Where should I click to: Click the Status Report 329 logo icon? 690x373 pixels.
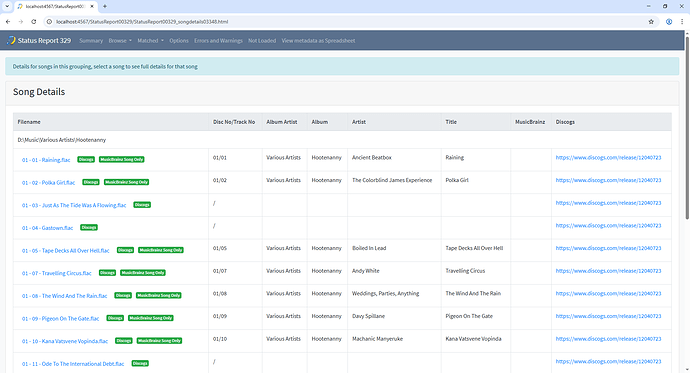coord(11,40)
